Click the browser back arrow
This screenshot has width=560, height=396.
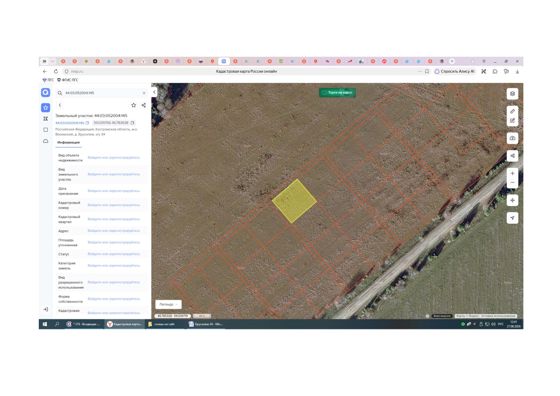coord(45,71)
